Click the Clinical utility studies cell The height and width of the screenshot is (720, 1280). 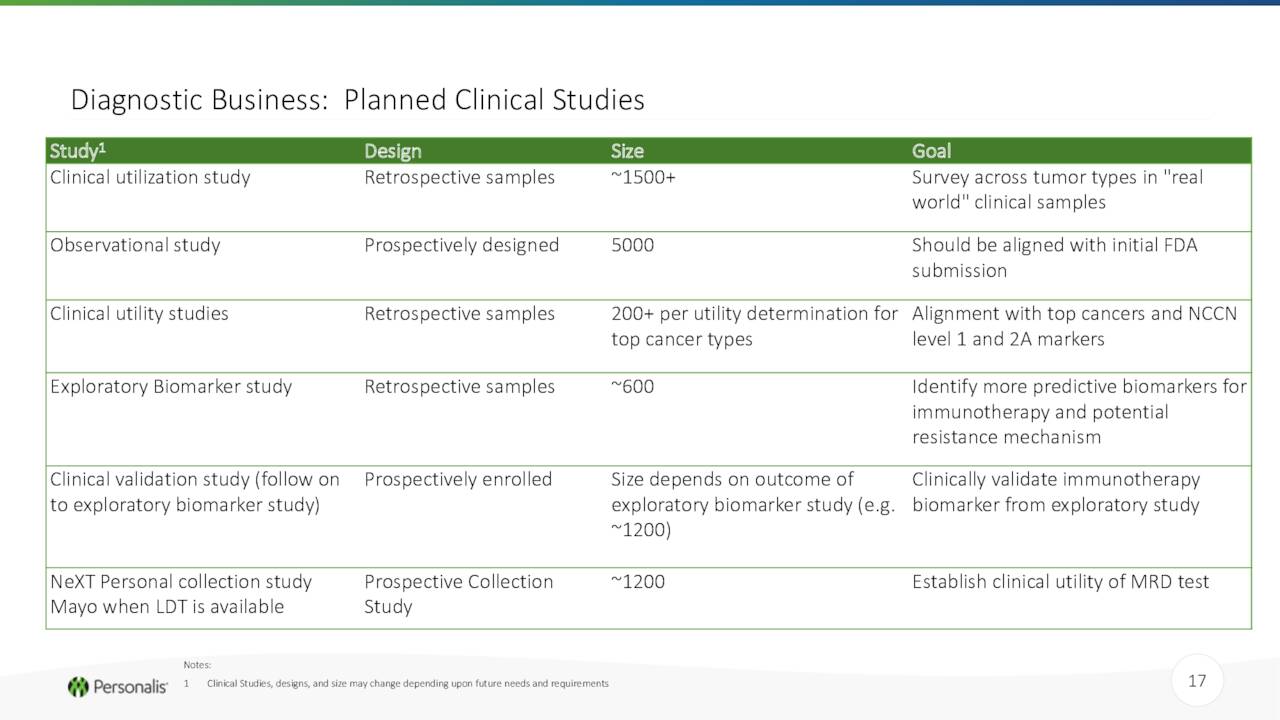(139, 313)
